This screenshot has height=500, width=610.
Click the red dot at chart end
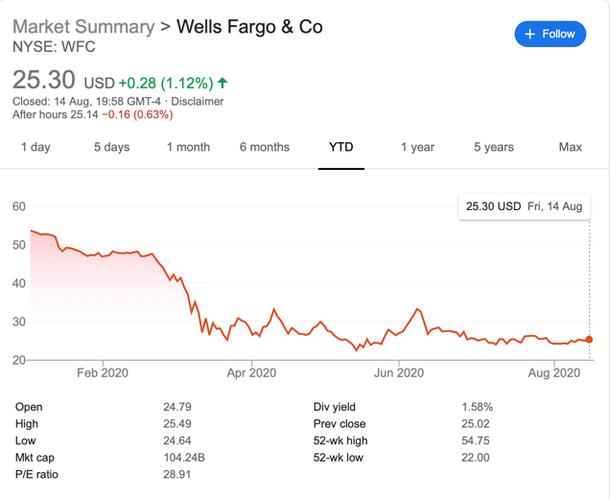[x=589, y=339]
